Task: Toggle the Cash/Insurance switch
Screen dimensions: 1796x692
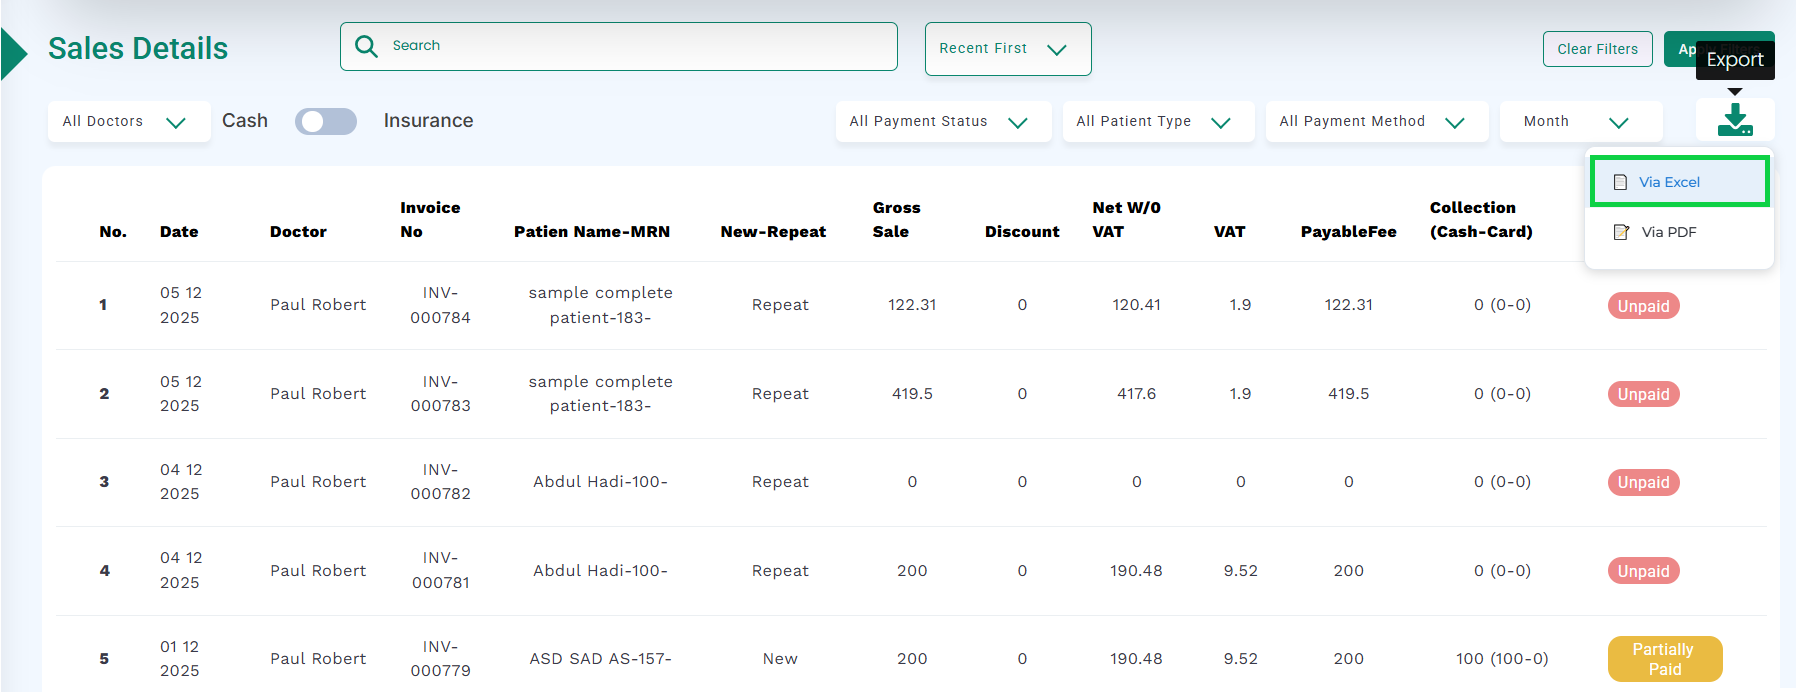Action: pyautogui.click(x=326, y=121)
